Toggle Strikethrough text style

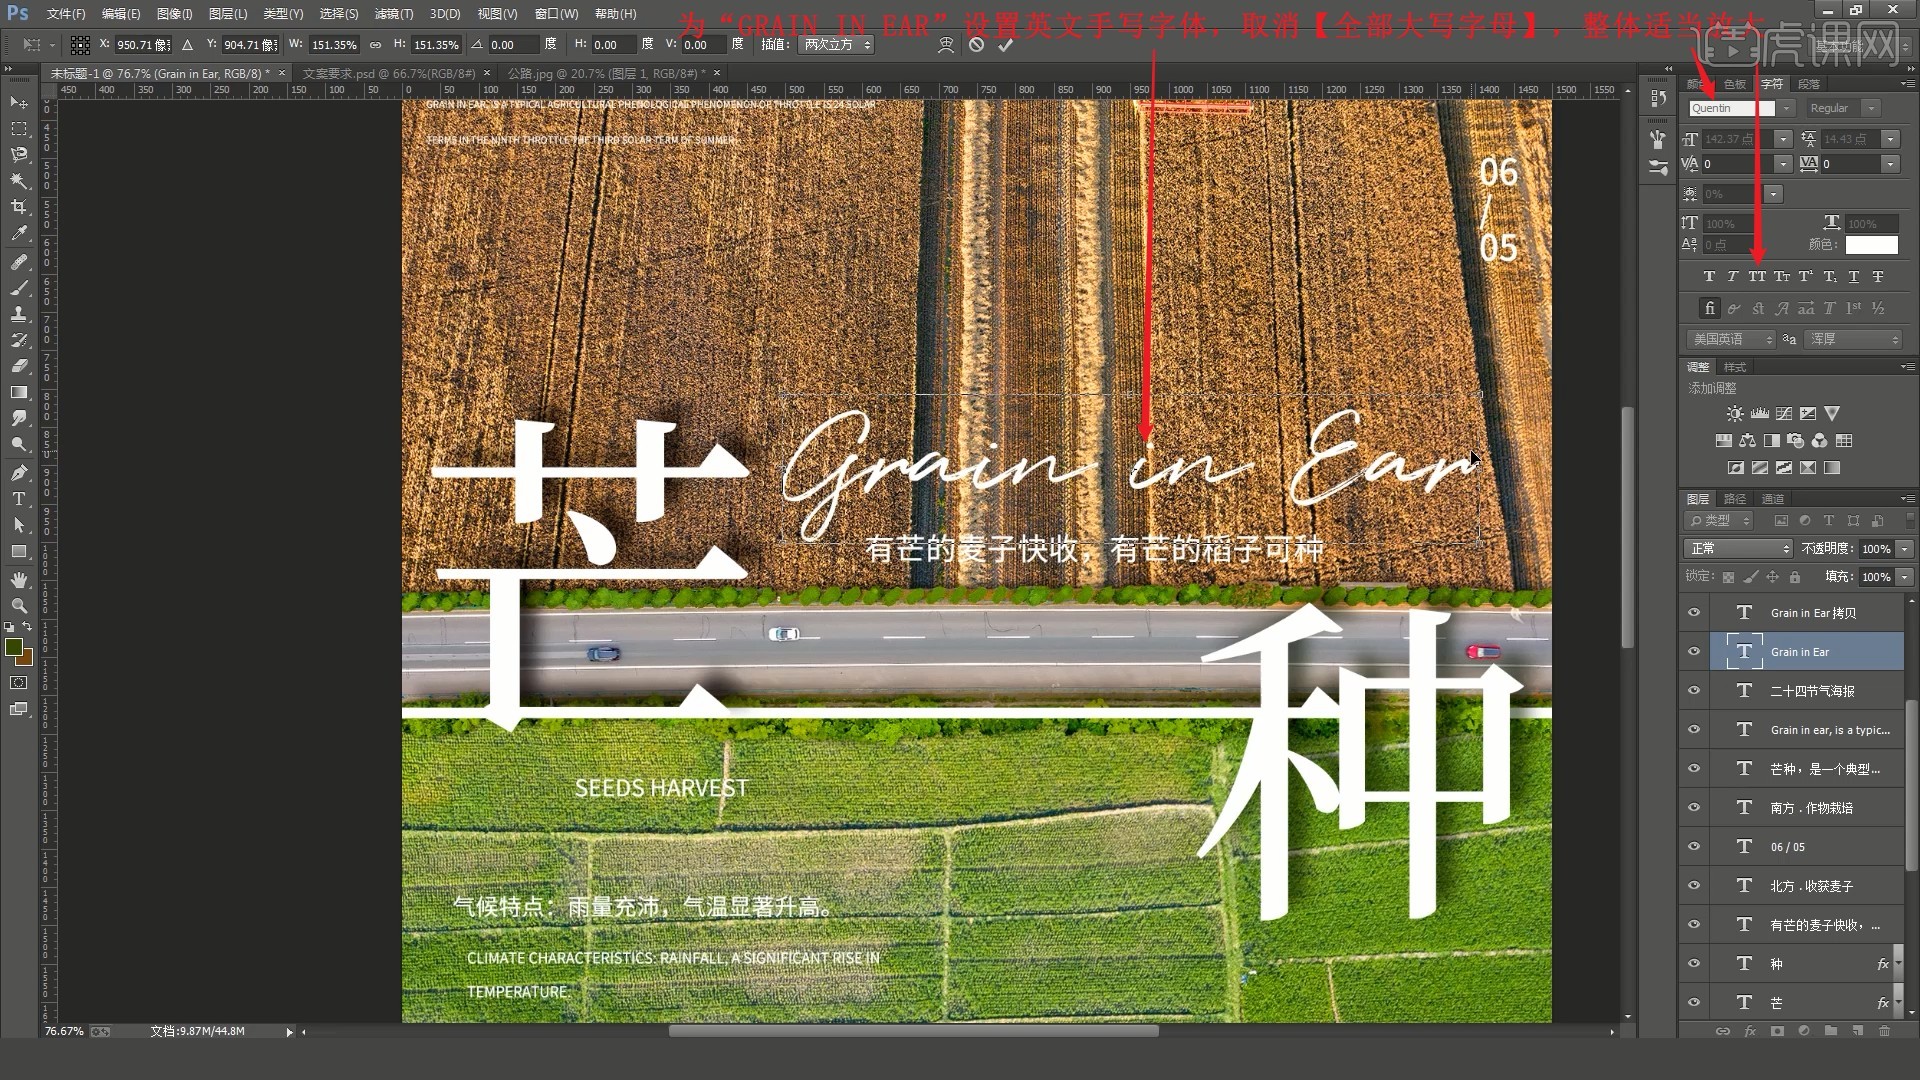[1878, 276]
